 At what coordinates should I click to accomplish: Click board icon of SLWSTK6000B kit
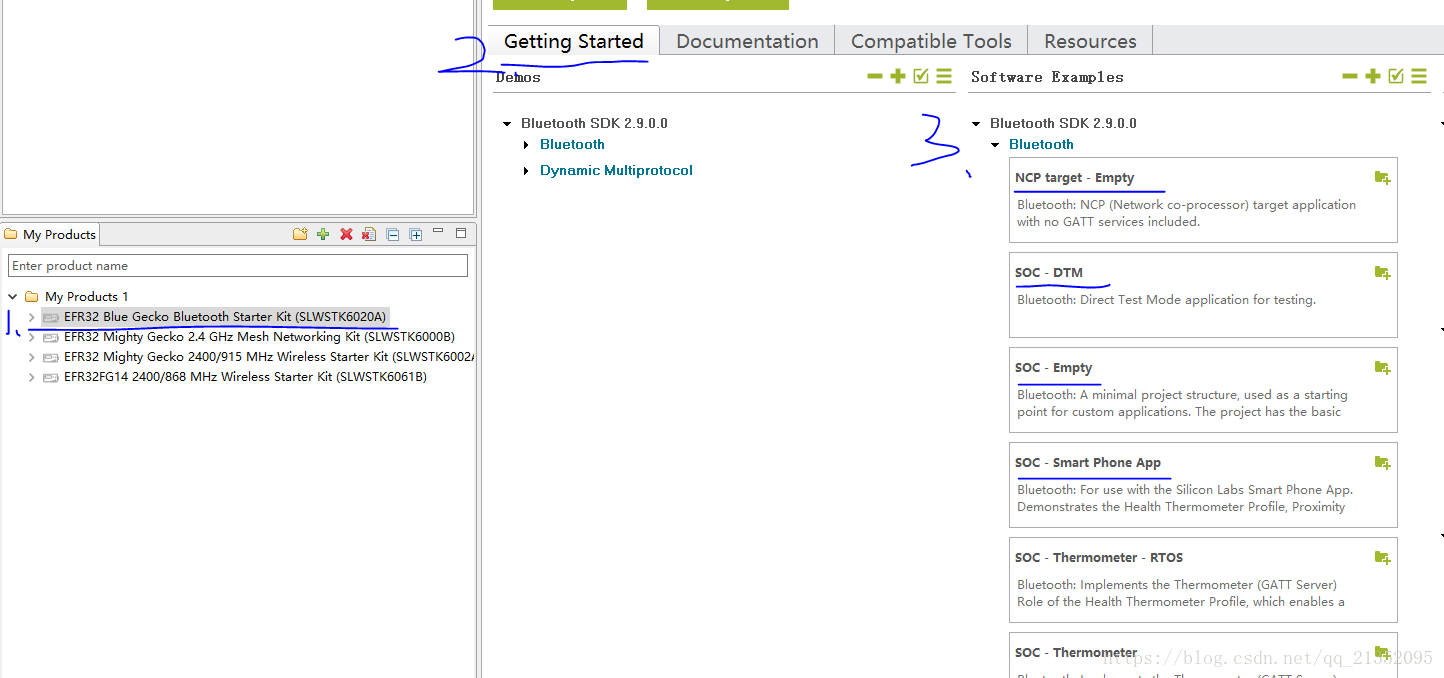[50, 337]
